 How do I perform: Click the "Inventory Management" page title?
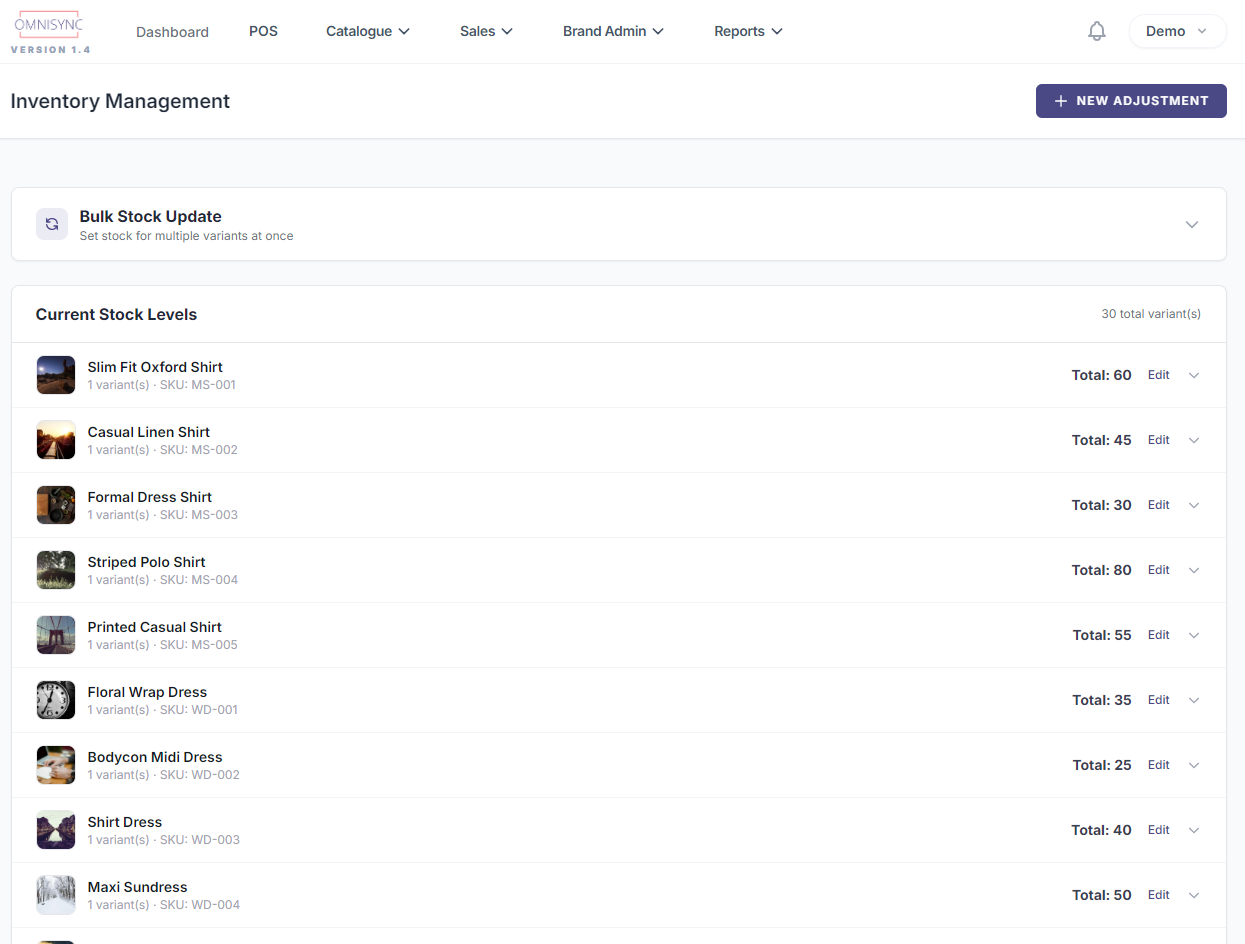[120, 101]
